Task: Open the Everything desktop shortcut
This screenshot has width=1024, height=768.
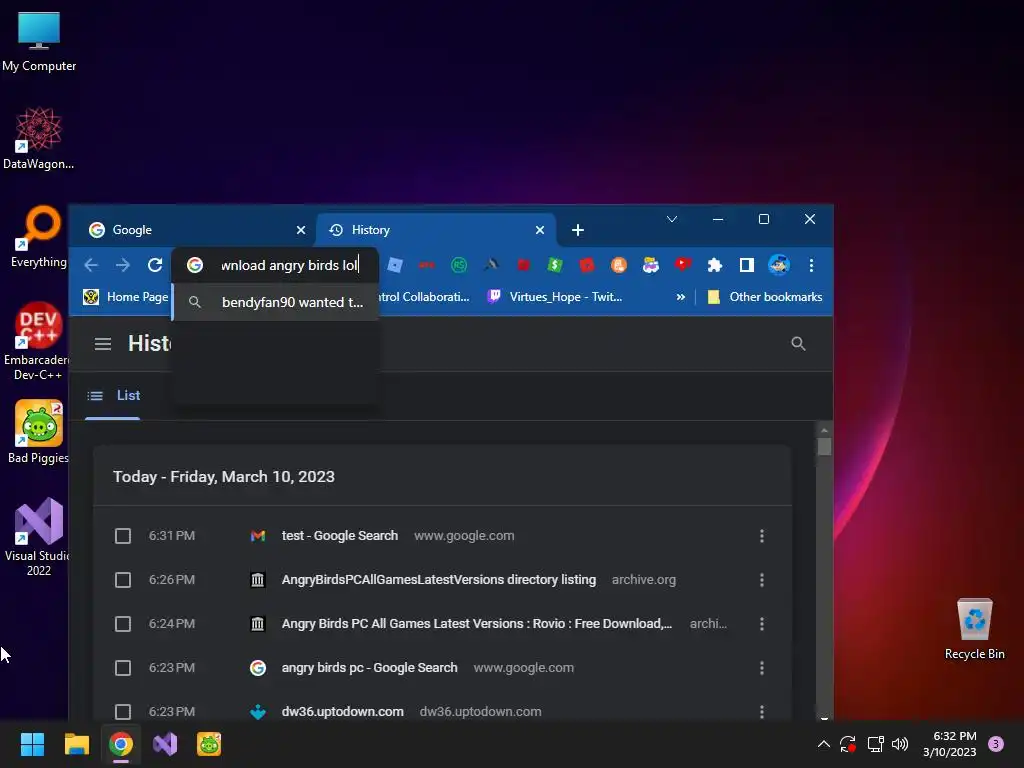Action: pyautogui.click(x=39, y=236)
